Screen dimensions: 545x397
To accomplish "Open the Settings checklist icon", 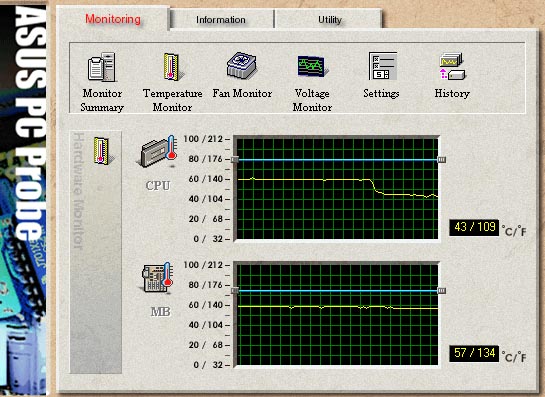I will click(x=382, y=66).
